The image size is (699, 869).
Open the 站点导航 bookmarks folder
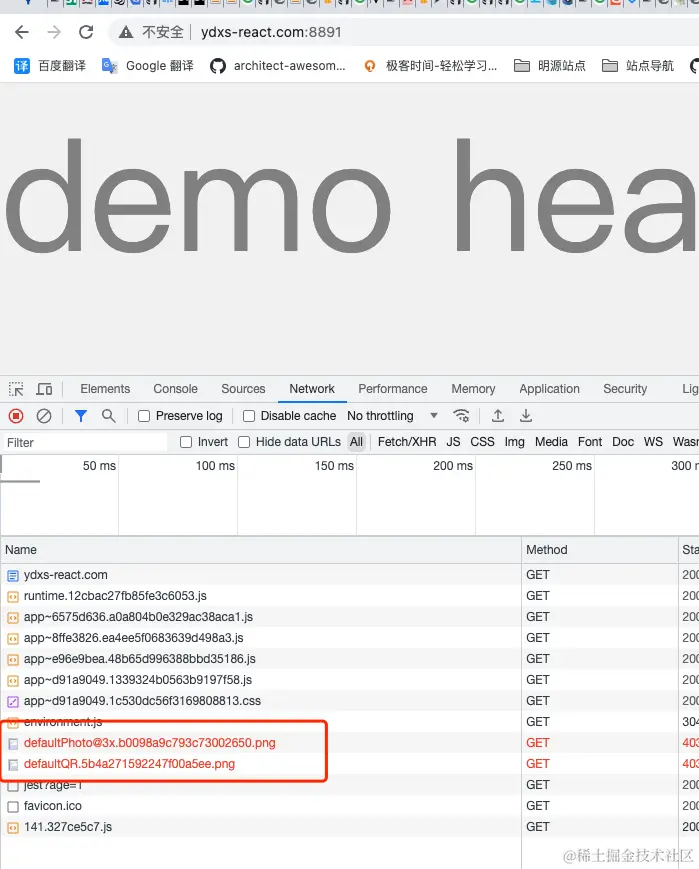pos(637,66)
